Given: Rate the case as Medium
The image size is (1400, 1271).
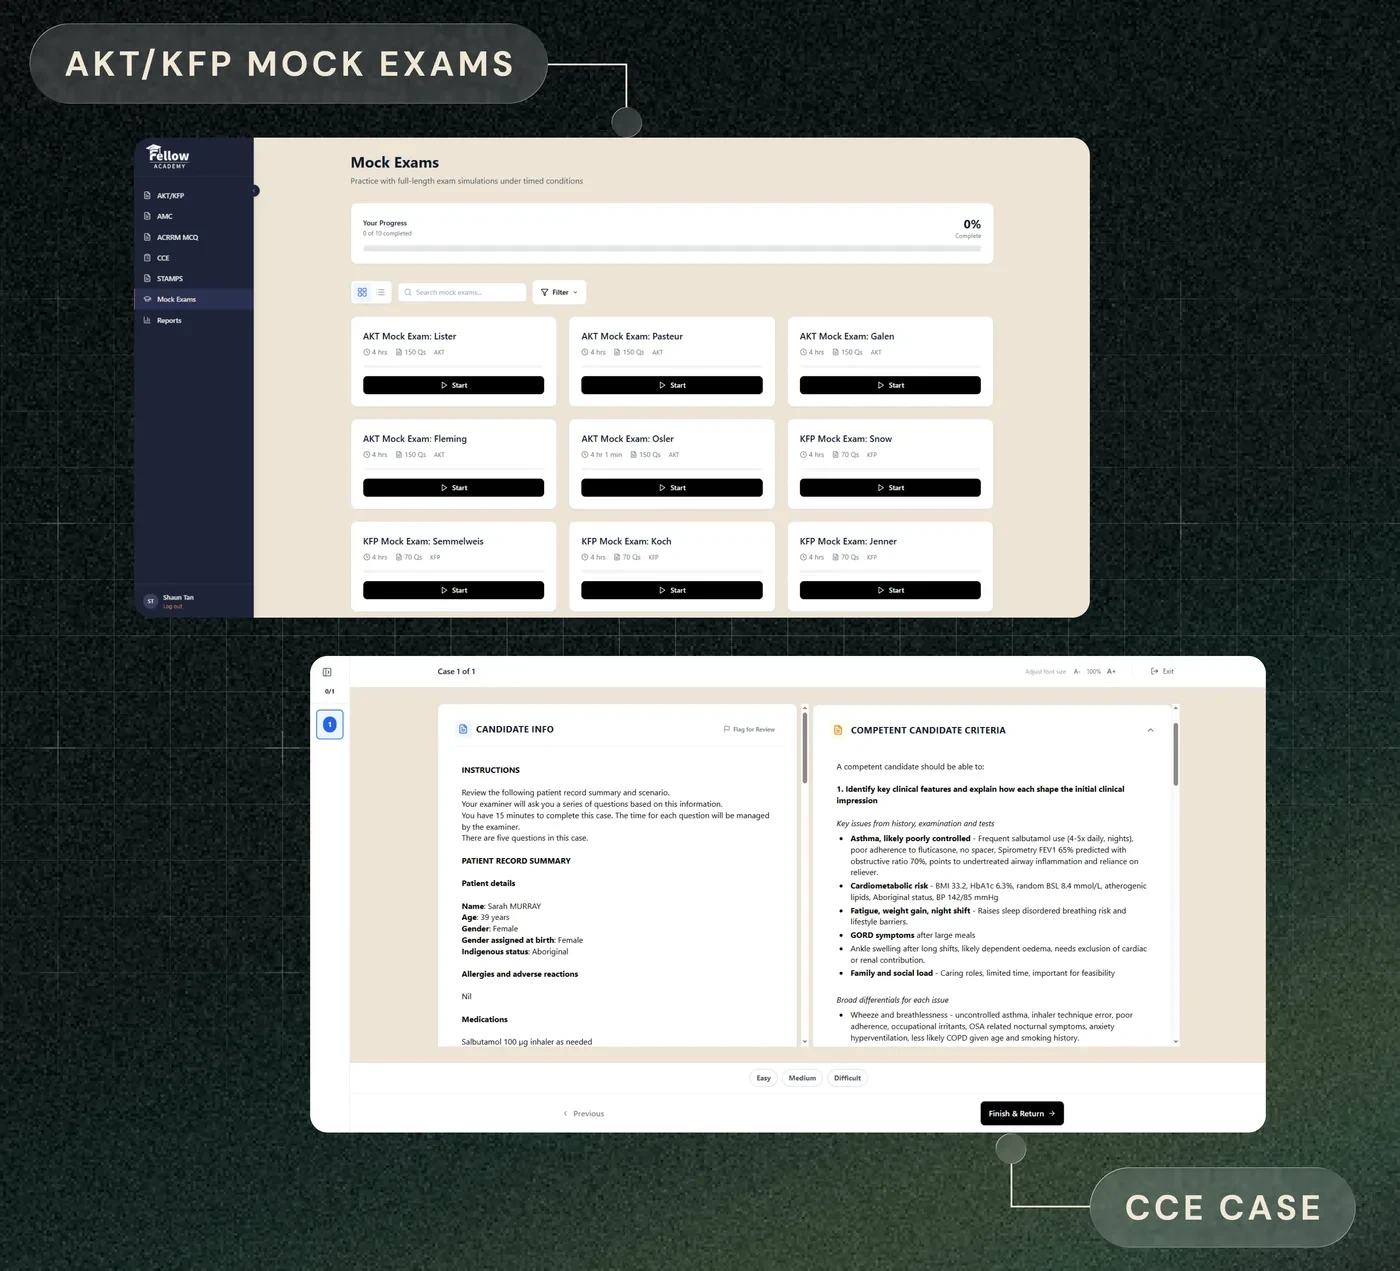Looking at the screenshot, I should coord(802,1078).
